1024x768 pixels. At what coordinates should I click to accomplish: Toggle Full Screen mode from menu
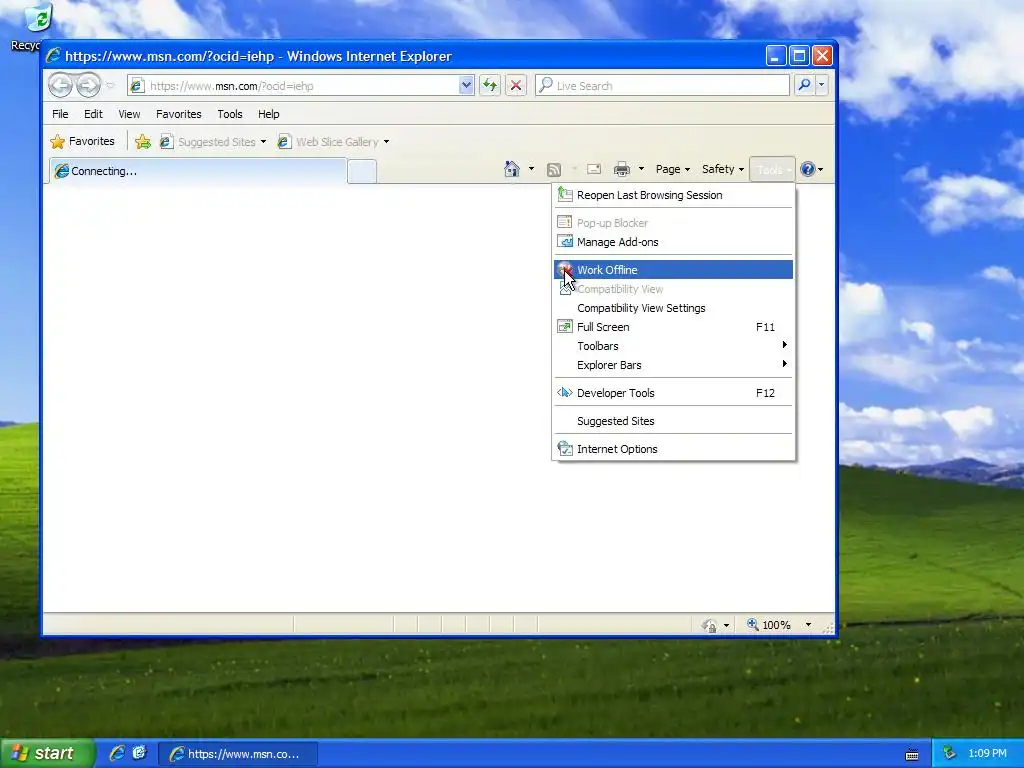(x=673, y=327)
